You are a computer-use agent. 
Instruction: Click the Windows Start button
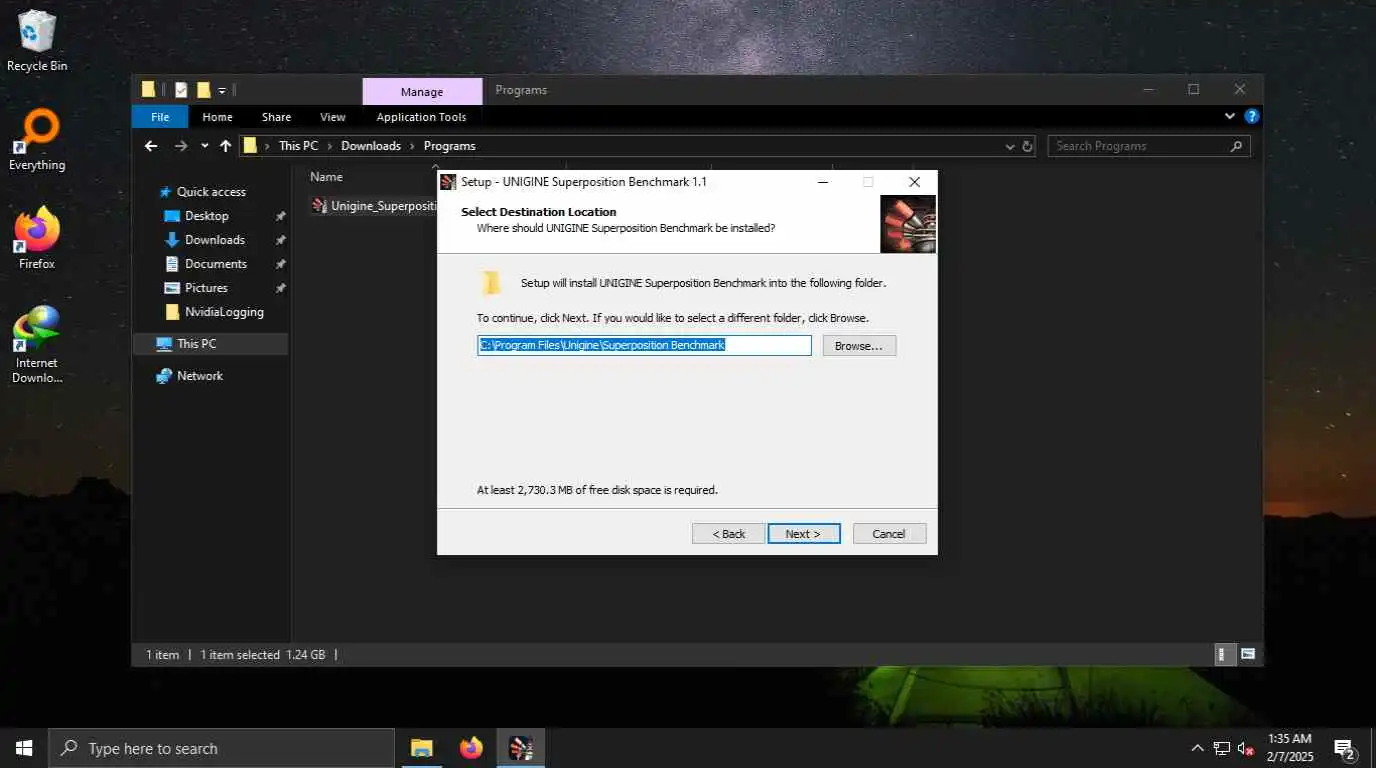coord(24,748)
